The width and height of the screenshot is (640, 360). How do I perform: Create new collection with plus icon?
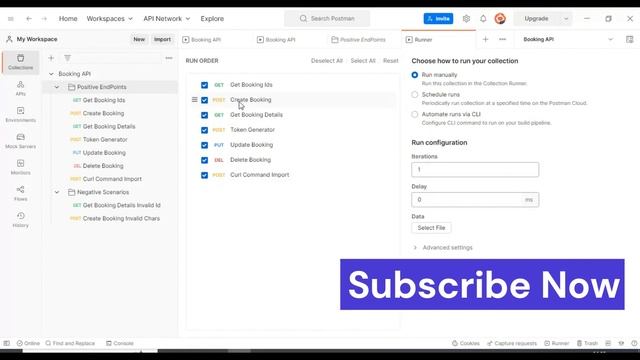point(51,58)
